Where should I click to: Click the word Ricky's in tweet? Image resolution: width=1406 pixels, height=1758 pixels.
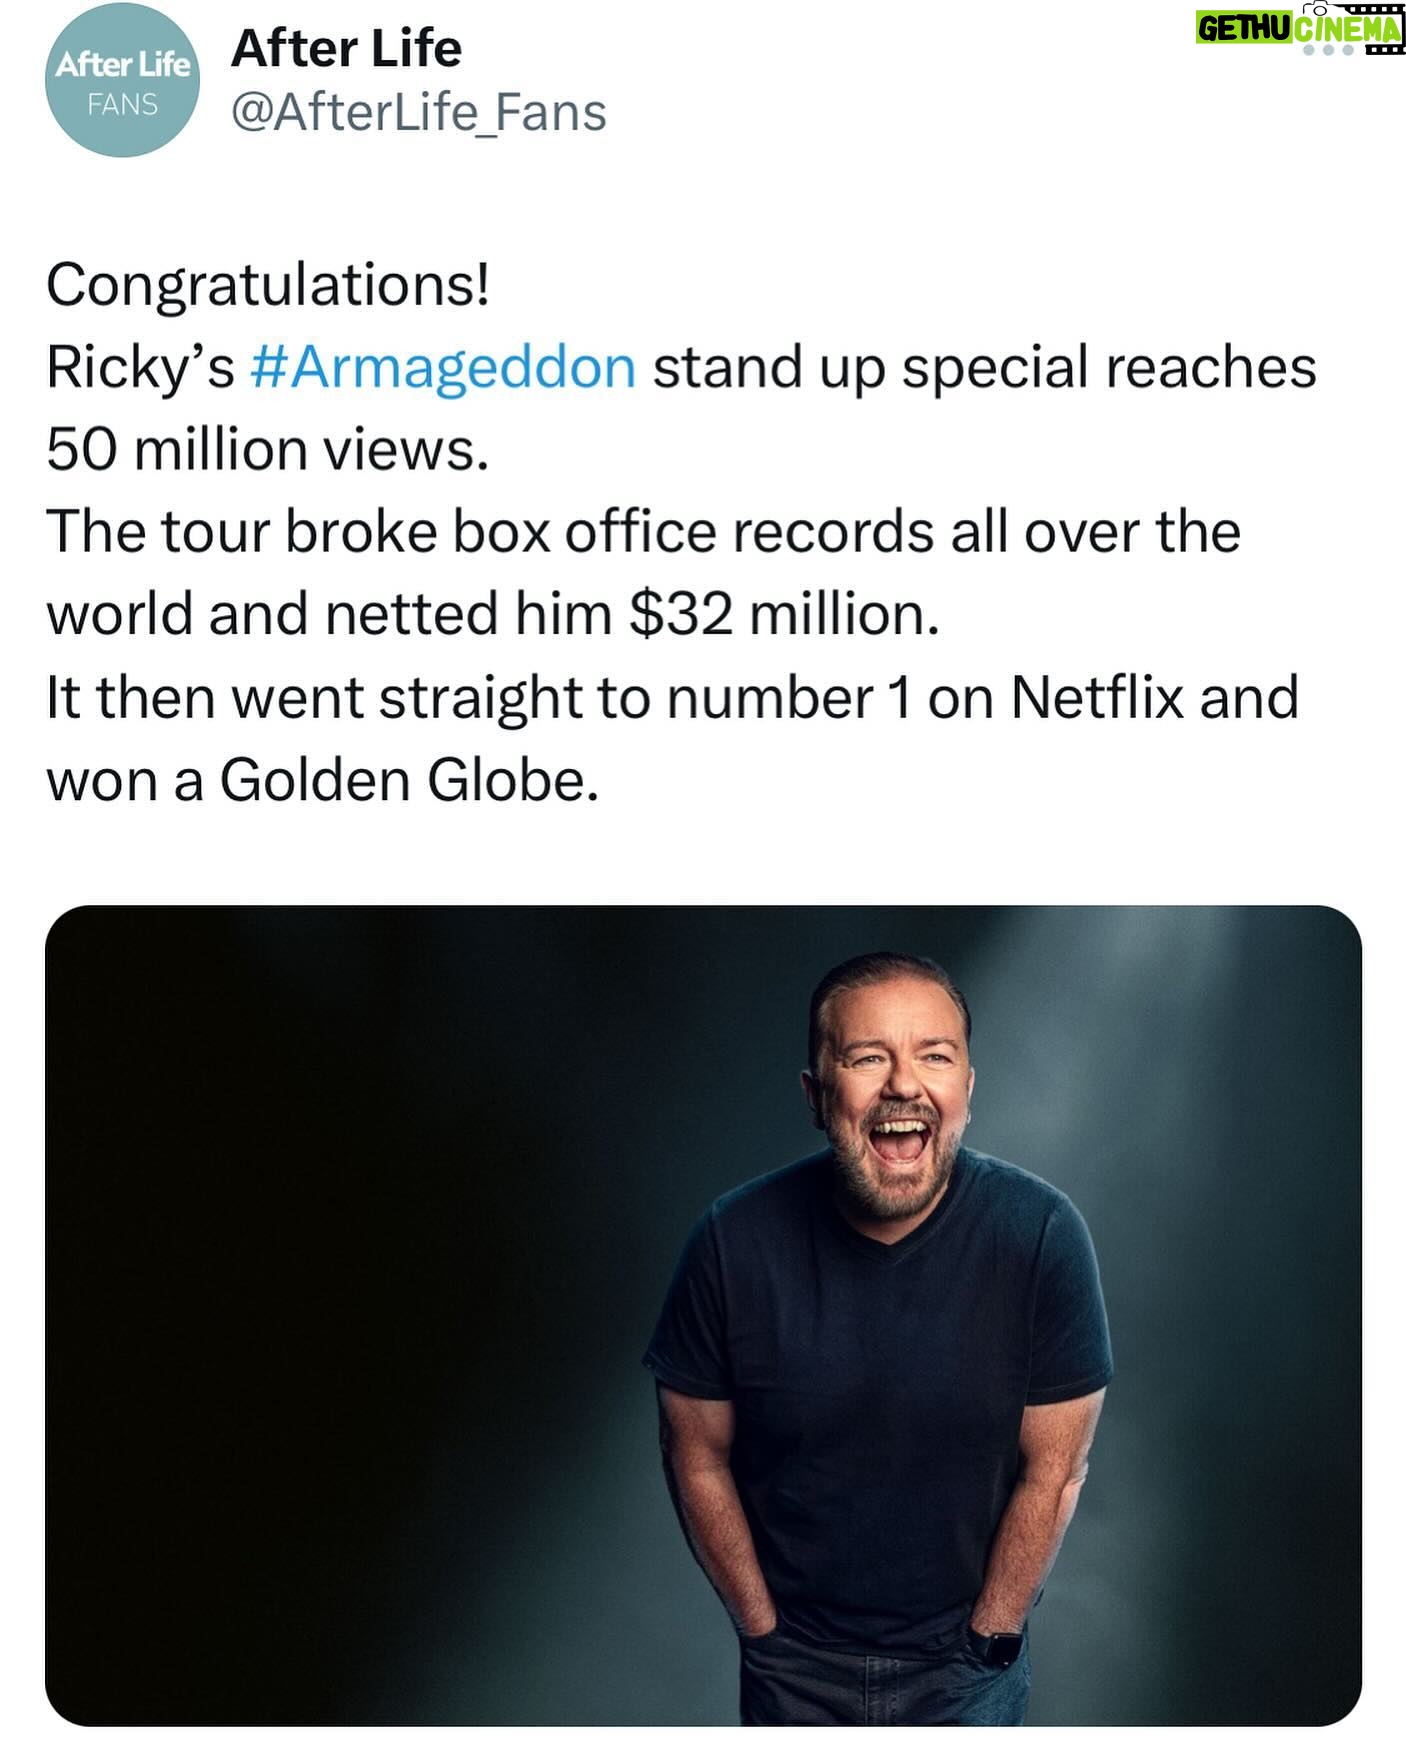pyautogui.click(x=140, y=368)
